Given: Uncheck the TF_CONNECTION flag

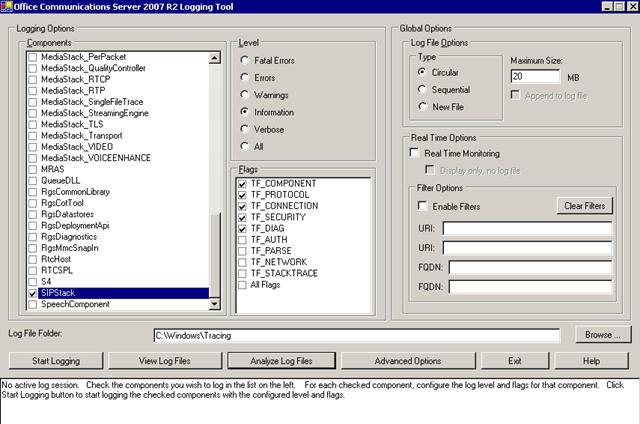Looking at the screenshot, I should [x=242, y=206].
